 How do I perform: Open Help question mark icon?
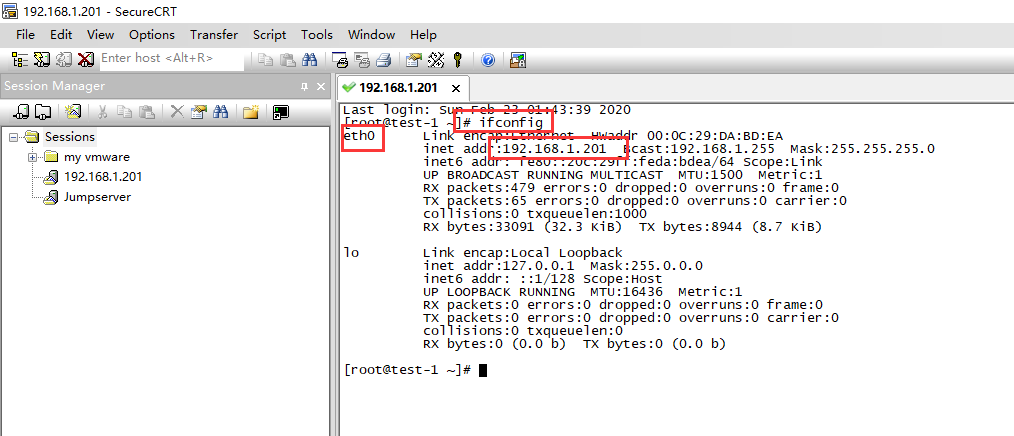point(488,60)
